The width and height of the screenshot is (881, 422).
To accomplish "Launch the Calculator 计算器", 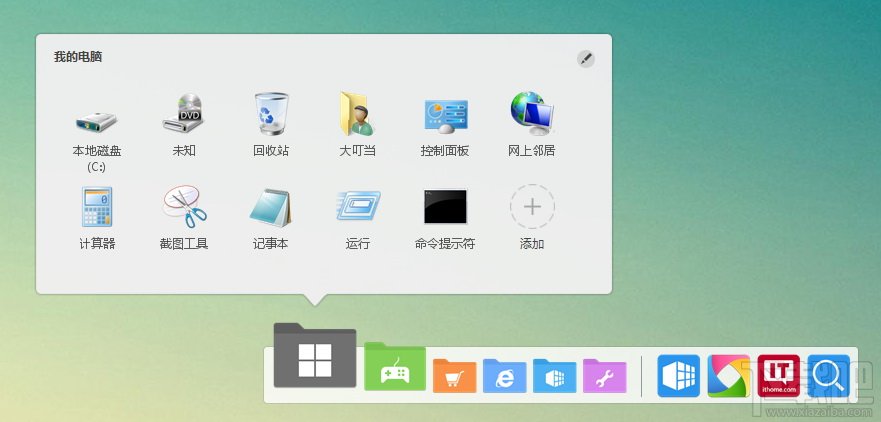I will [97, 207].
